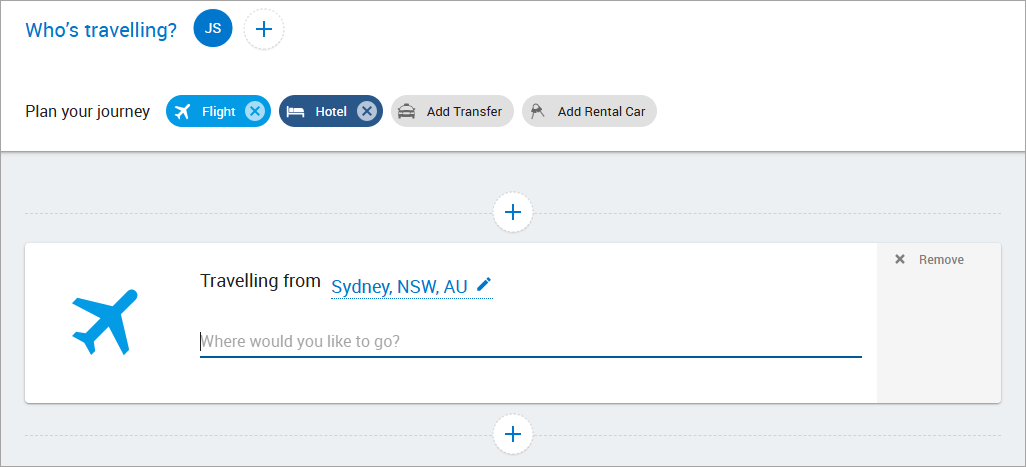1026x467 pixels.
Task: Open the Sydney, NSW, AU origin link
Action: pos(399,286)
